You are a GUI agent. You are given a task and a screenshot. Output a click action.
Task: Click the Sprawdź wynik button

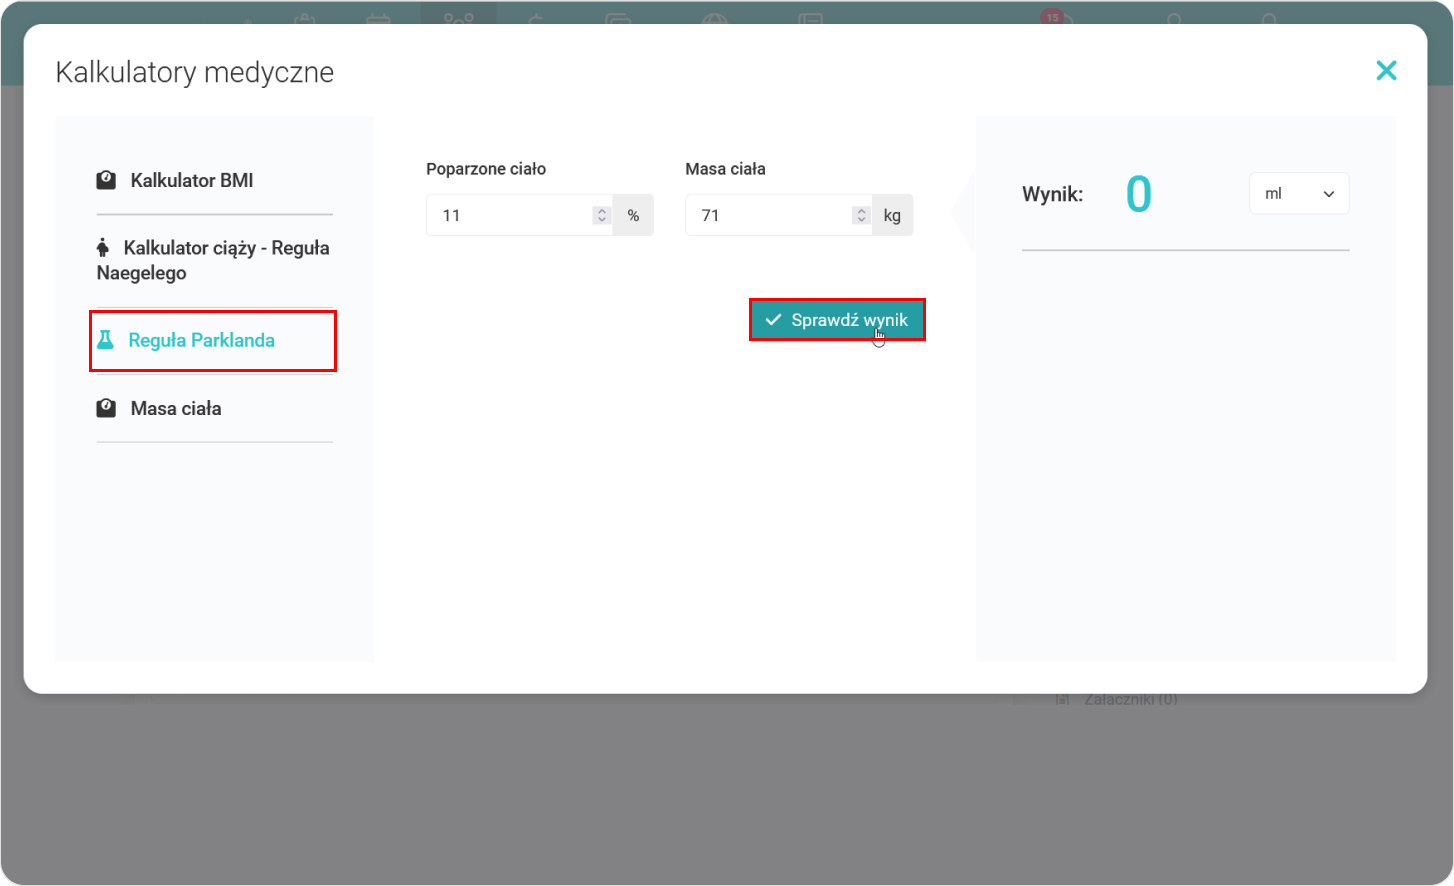pyautogui.click(x=837, y=320)
